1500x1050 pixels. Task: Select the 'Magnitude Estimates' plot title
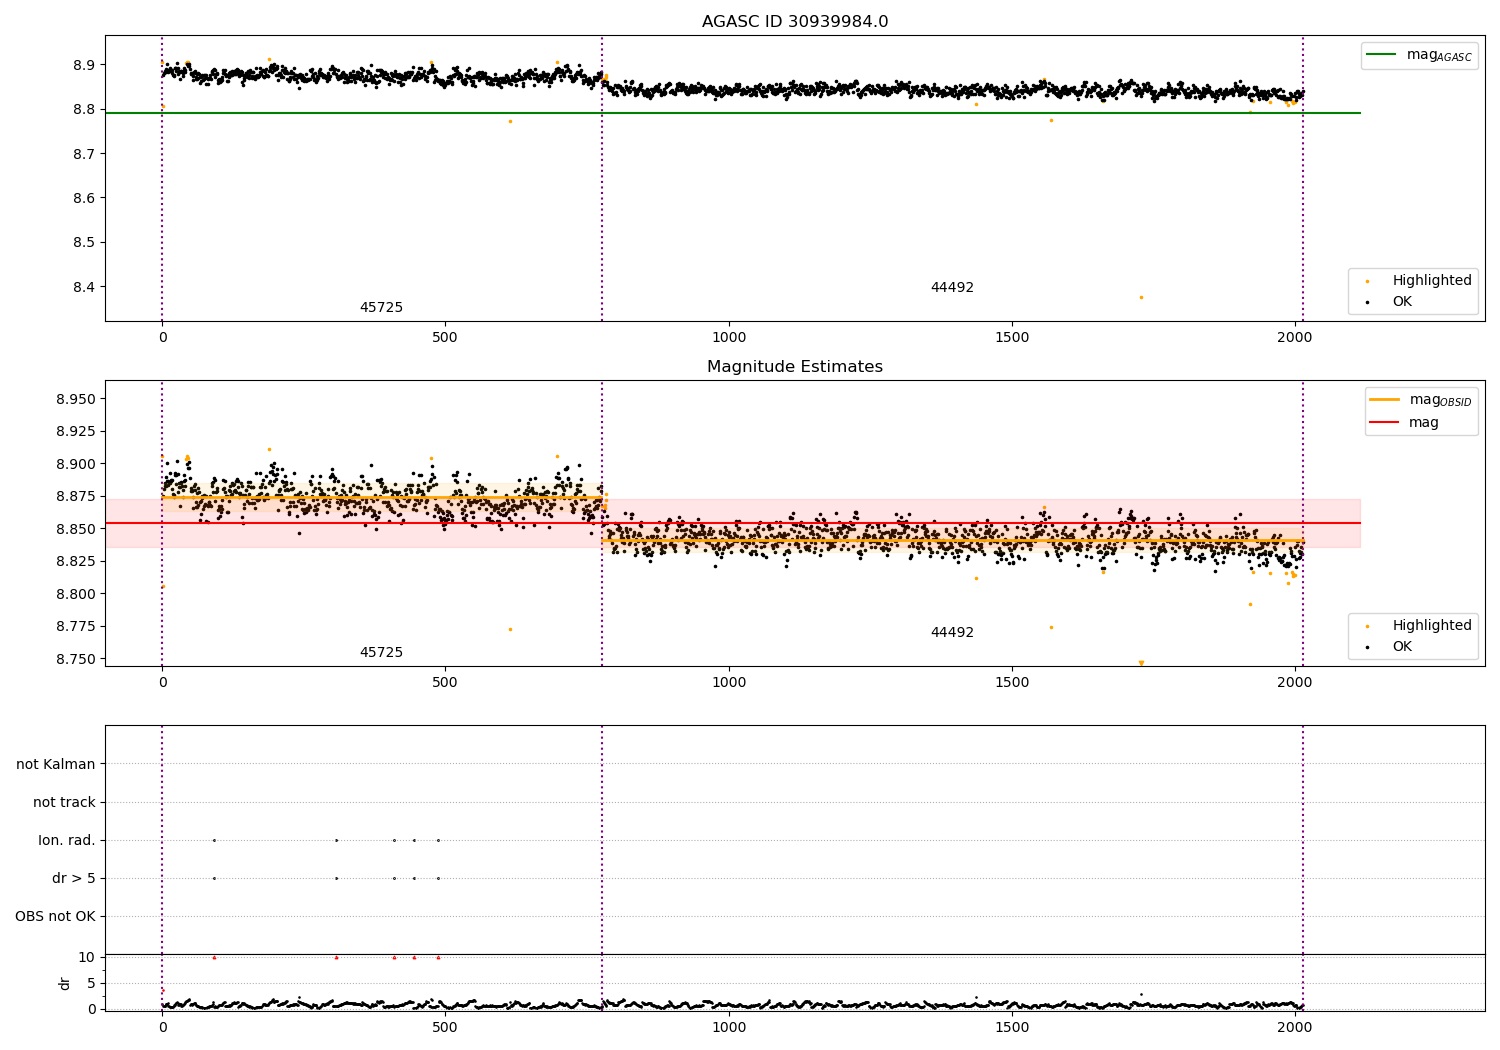[795, 367]
